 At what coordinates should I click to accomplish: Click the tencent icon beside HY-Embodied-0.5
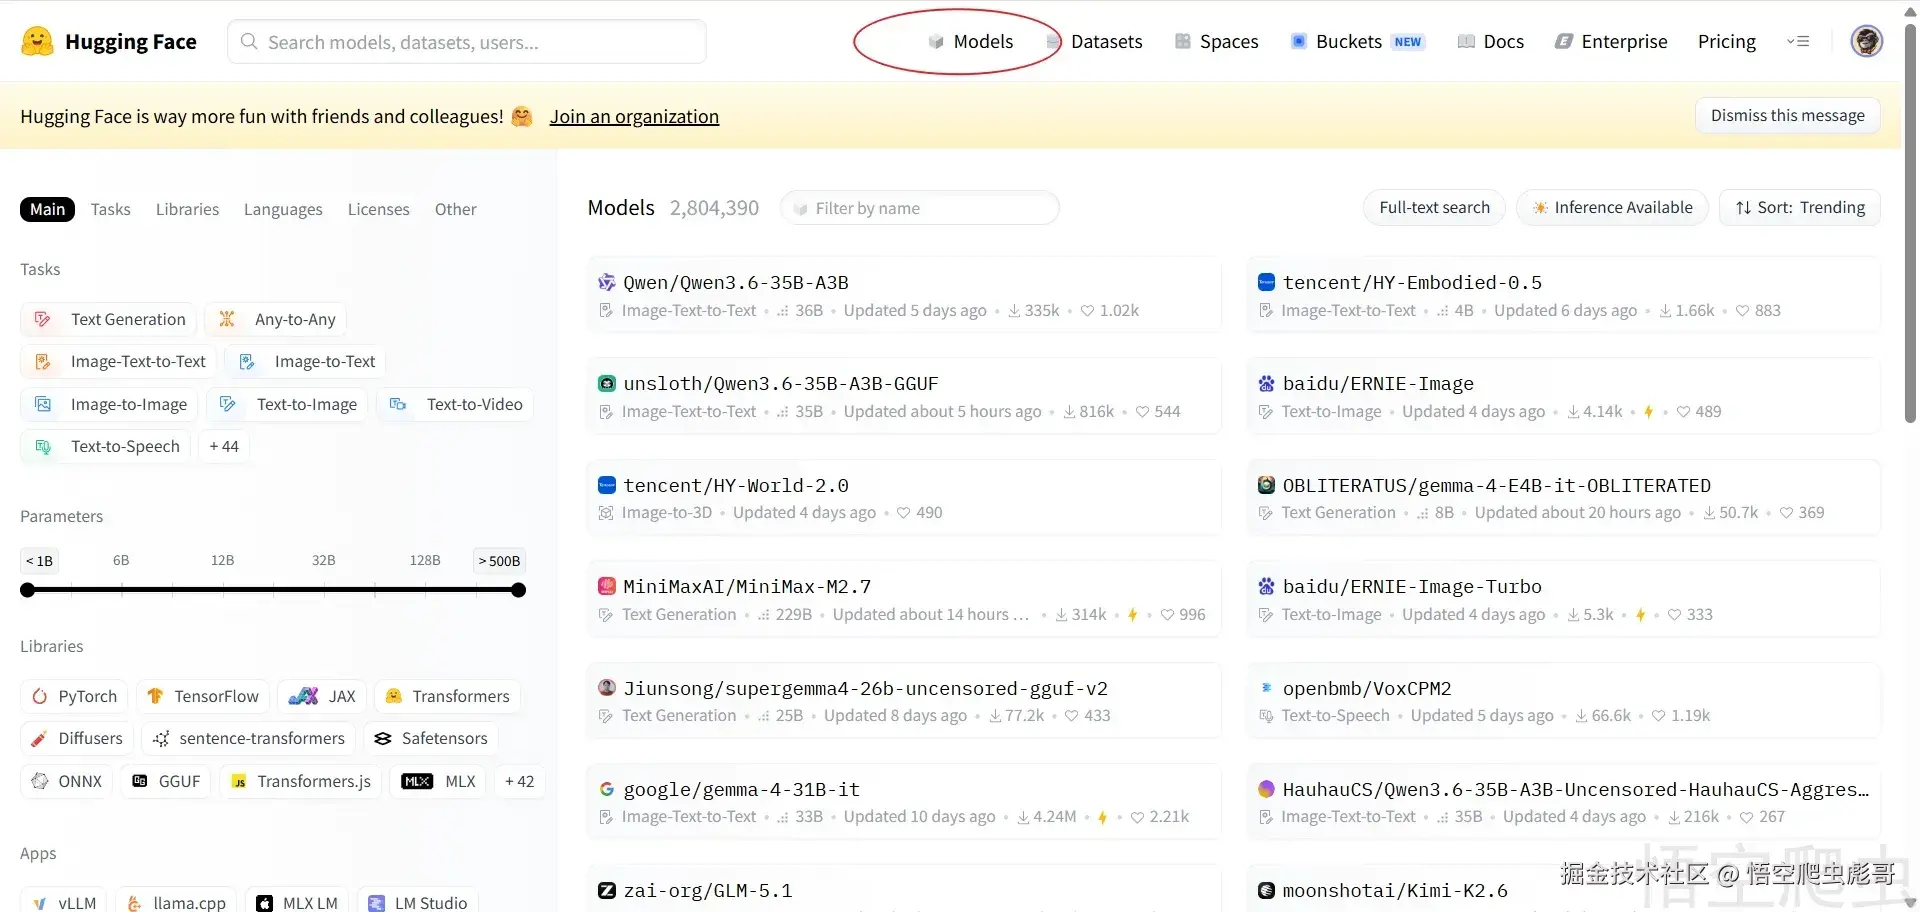click(1266, 282)
